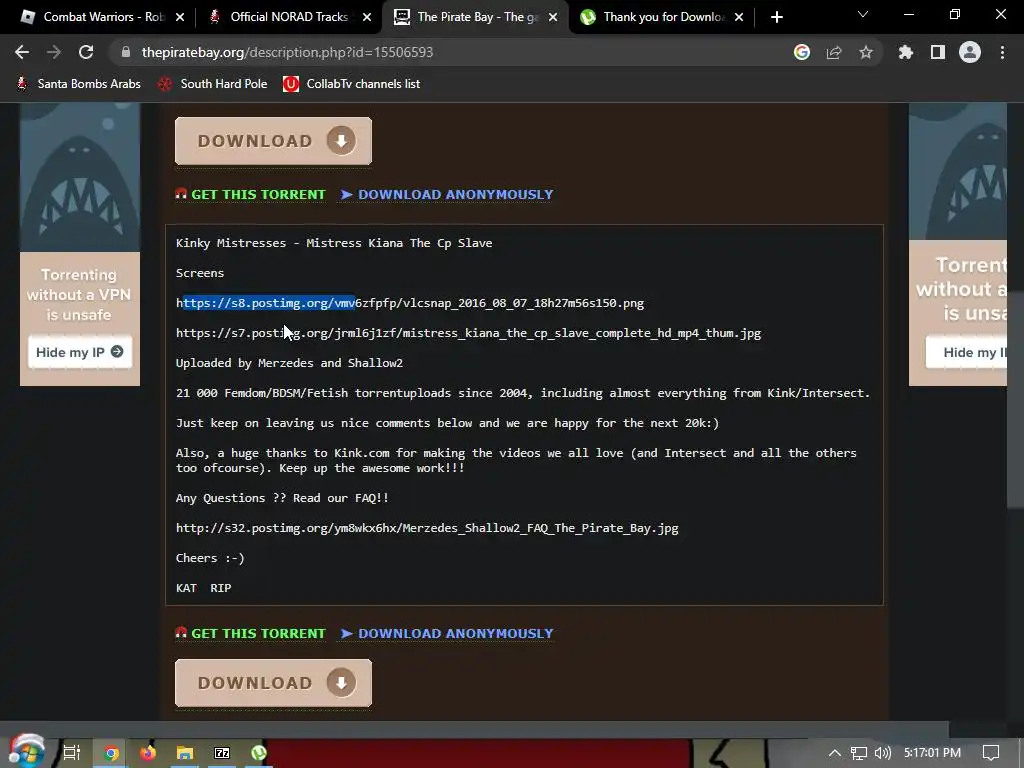1024x768 pixels.
Task: Share this page using the share icon
Action: (834, 52)
